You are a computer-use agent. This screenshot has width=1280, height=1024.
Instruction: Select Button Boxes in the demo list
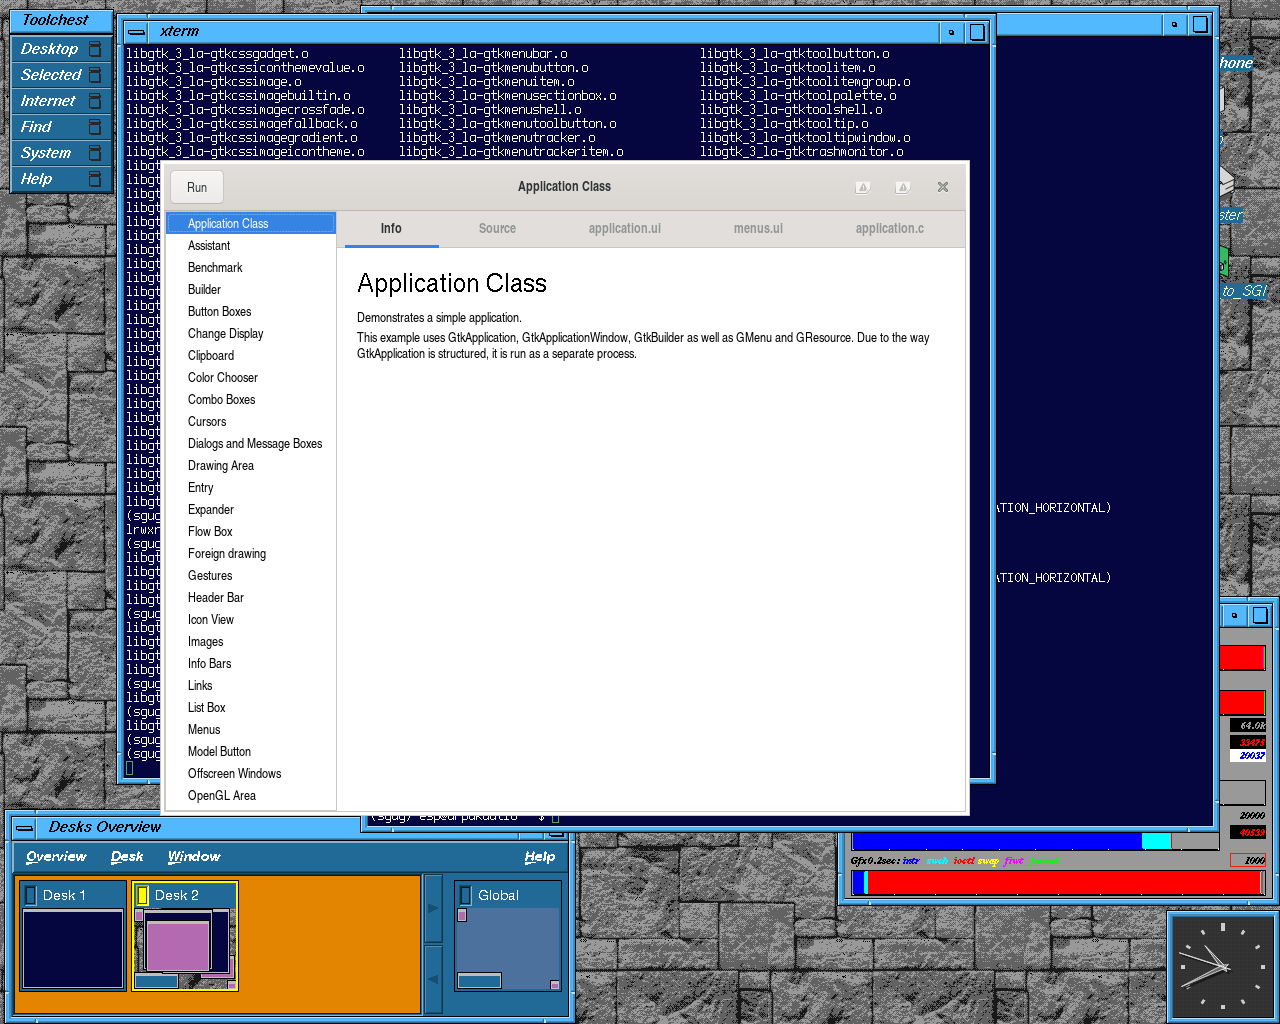(x=251, y=312)
